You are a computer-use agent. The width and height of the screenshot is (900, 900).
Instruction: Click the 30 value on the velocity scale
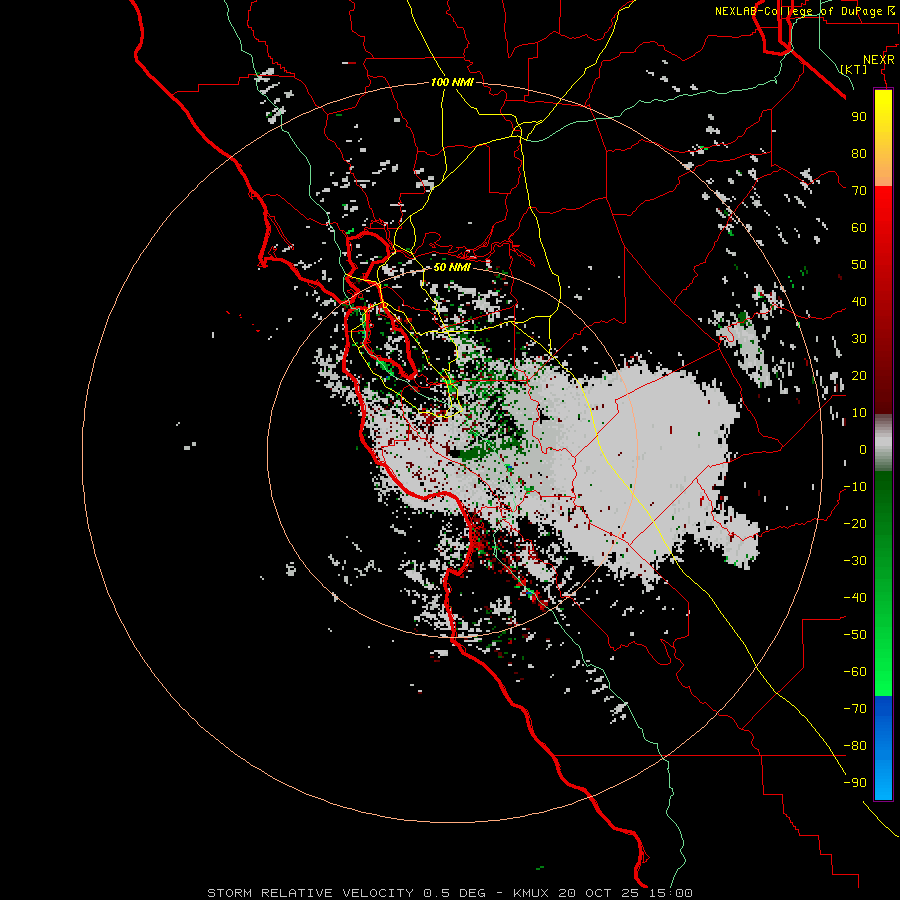859,339
